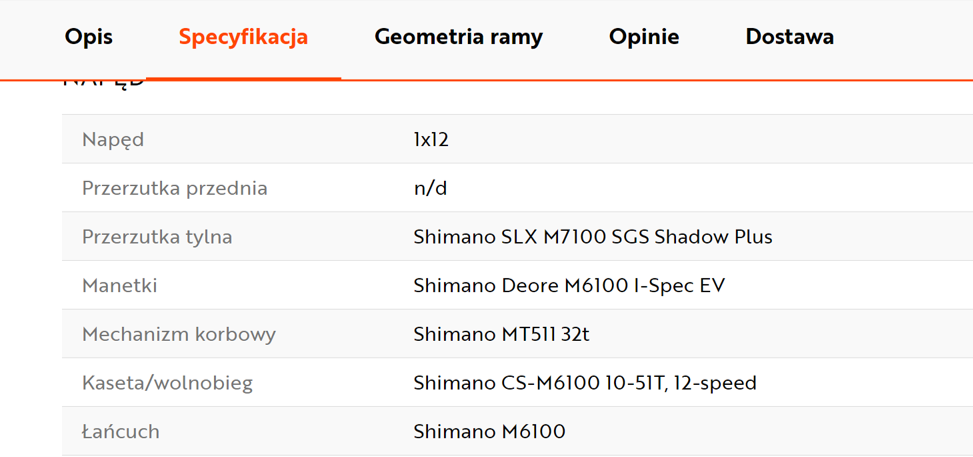Click the Przerzutka przednia label

tap(174, 189)
